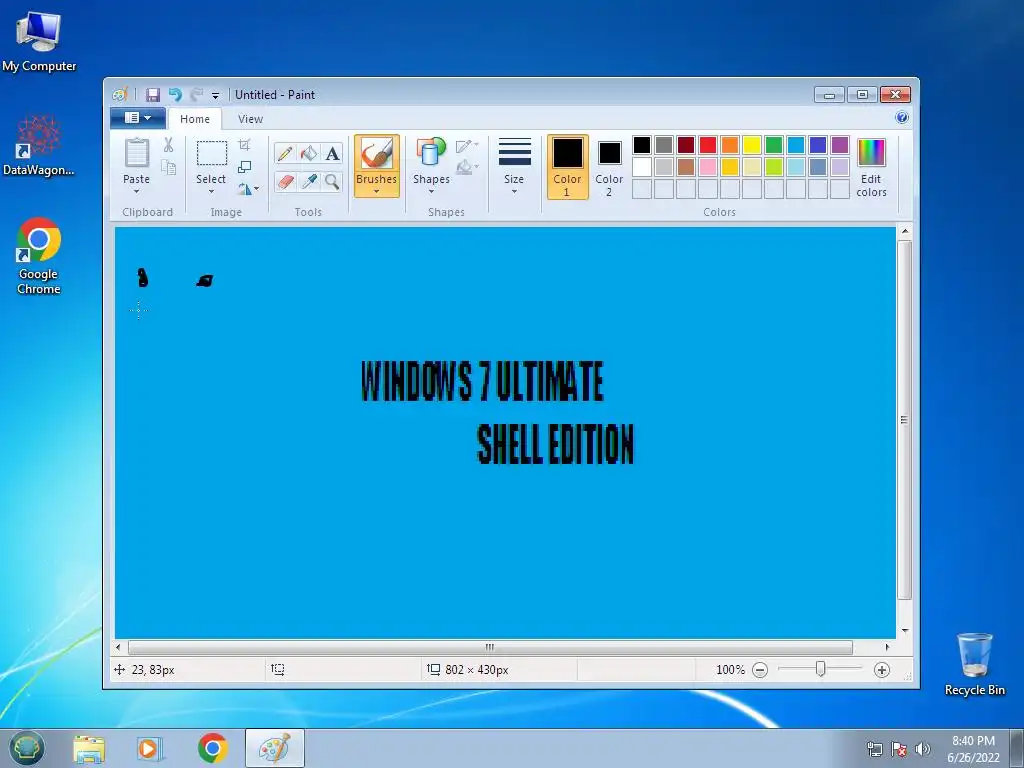The width and height of the screenshot is (1024, 768).
Task: Pick the pink color swatch
Action: (x=708, y=167)
